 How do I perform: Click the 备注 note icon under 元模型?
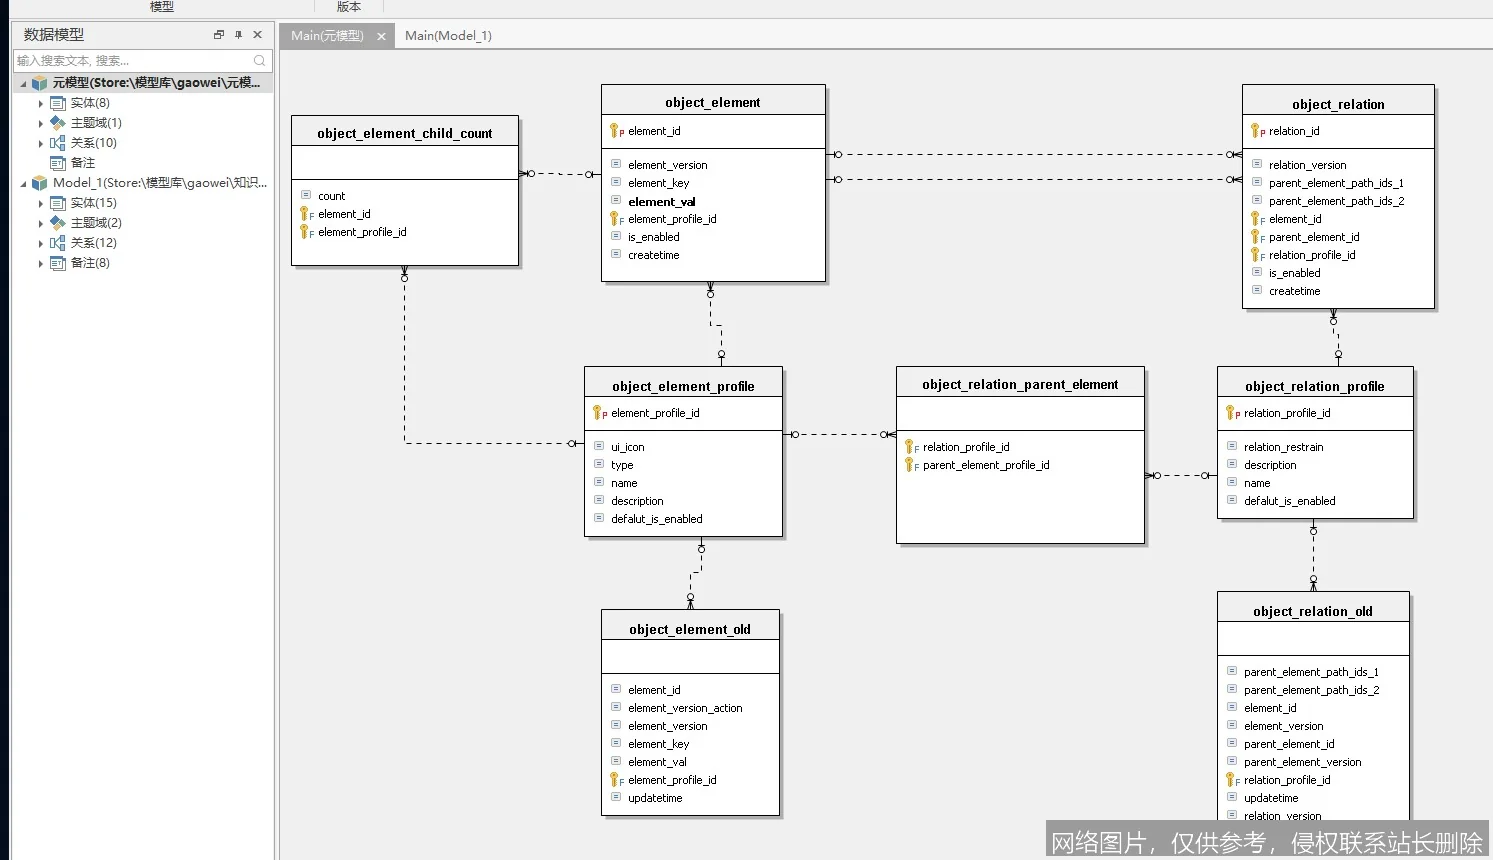pos(58,163)
